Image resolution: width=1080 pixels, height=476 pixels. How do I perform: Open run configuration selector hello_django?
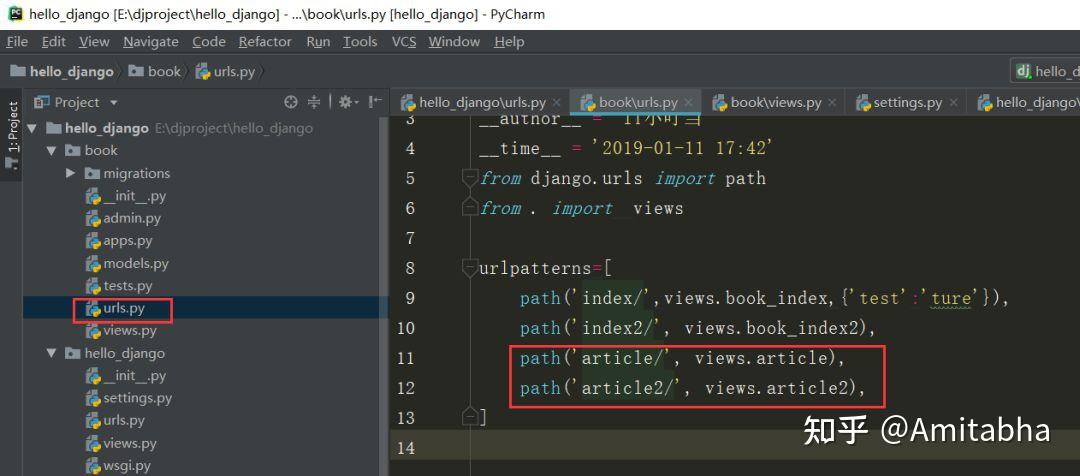(x=1046, y=72)
